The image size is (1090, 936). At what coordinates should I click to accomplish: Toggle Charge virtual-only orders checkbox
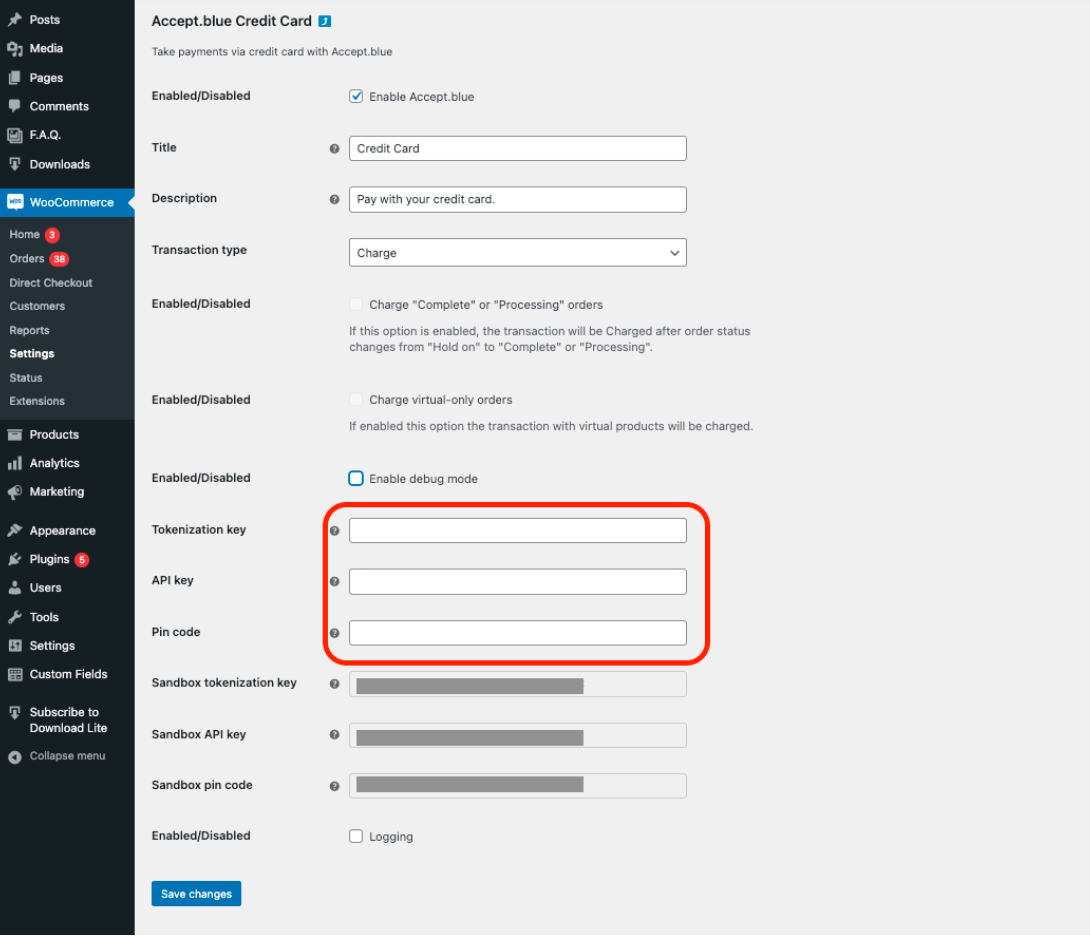[x=356, y=399]
